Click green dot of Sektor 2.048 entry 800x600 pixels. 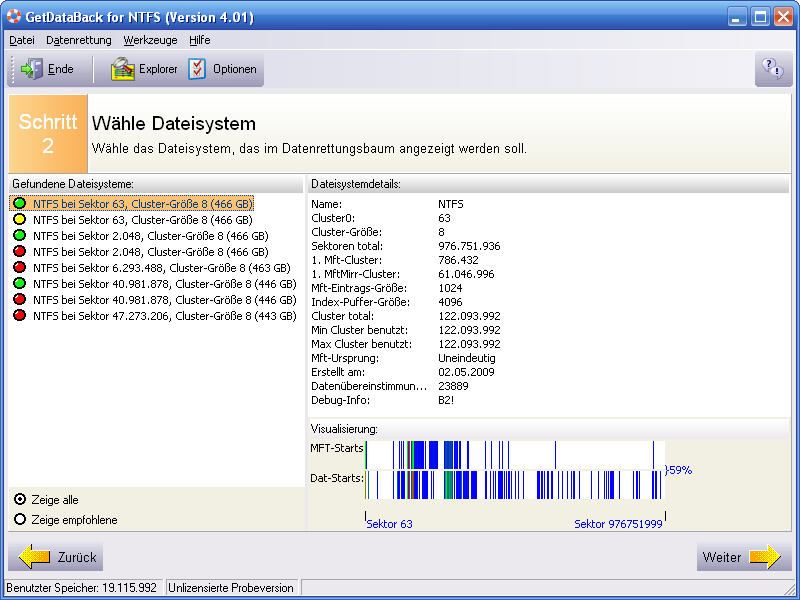click(20, 235)
